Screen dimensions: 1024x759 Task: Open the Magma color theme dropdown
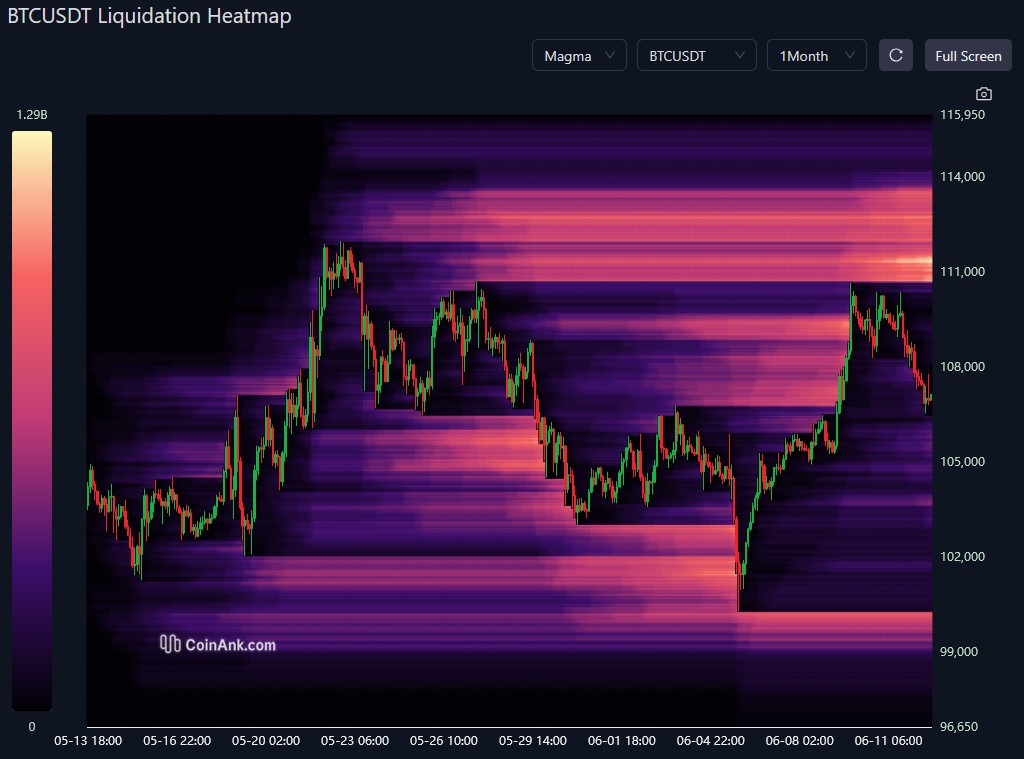coord(579,56)
